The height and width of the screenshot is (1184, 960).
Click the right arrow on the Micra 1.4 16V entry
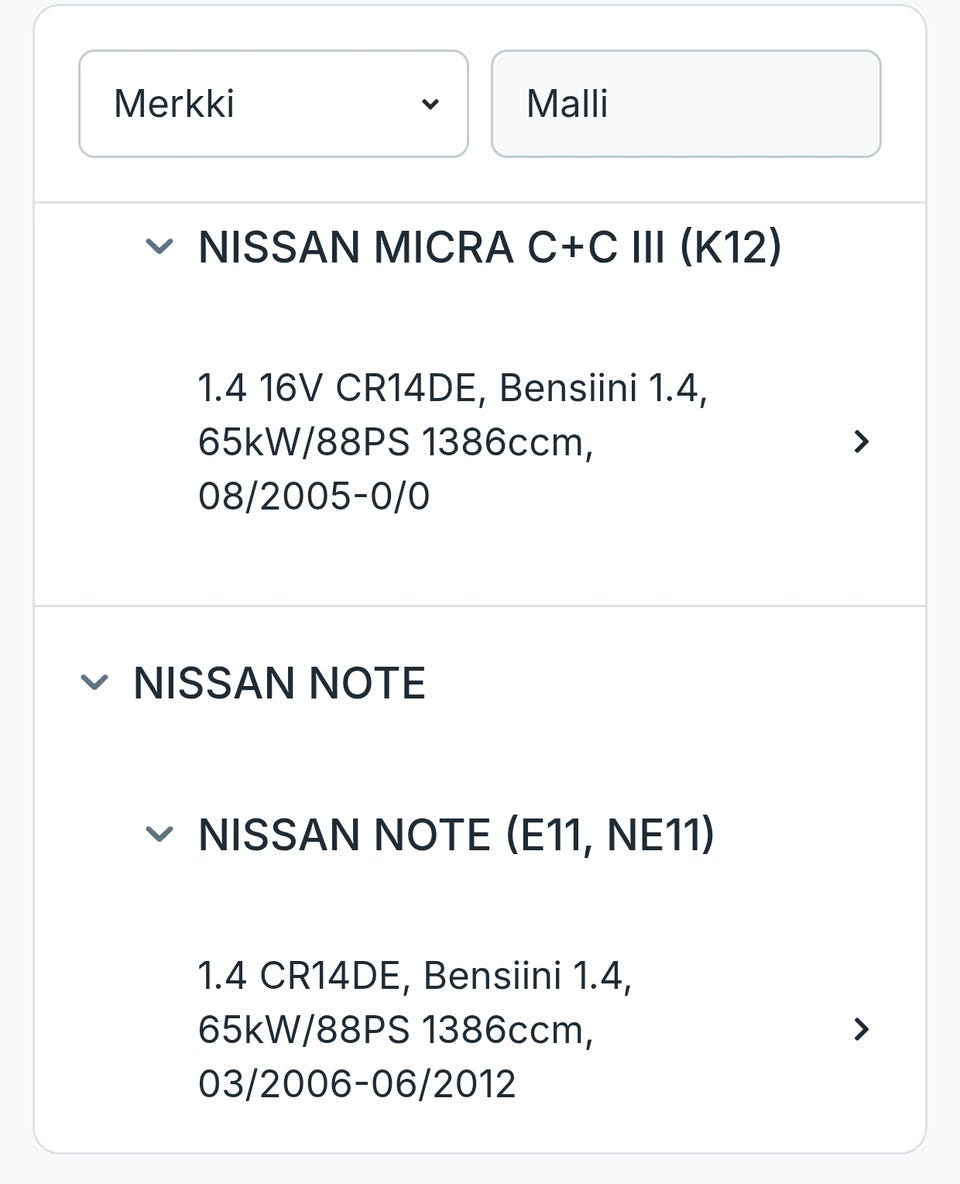pos(861,441)
